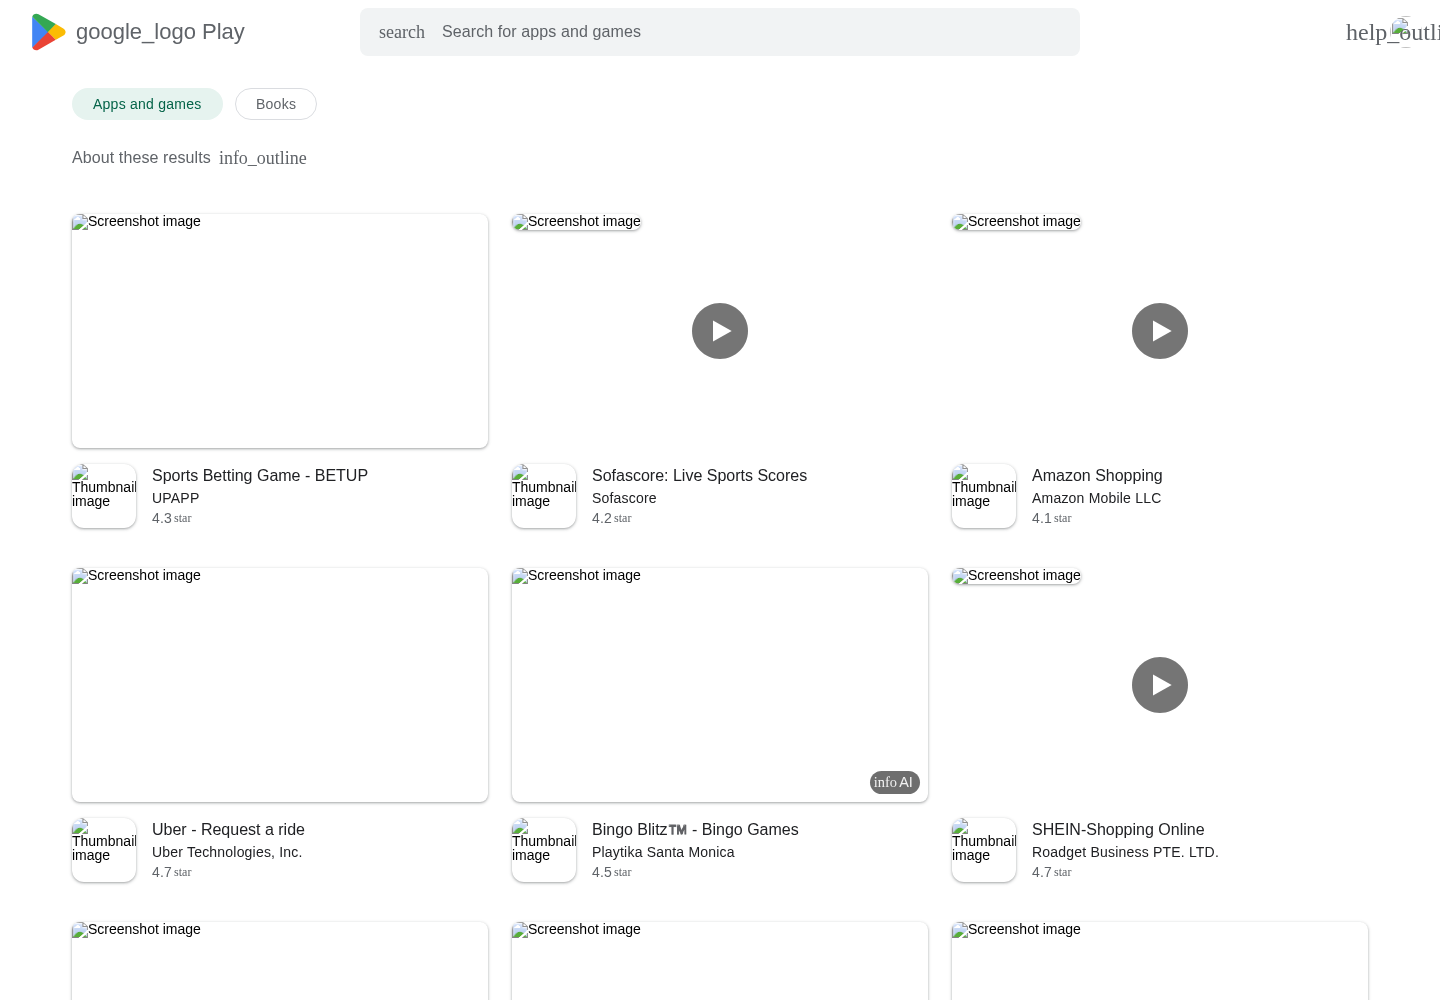Viewport: 1440px width, 1000px height.
Task: Click the 4.2 star rating for Sofascore
Action: [612, 518]
